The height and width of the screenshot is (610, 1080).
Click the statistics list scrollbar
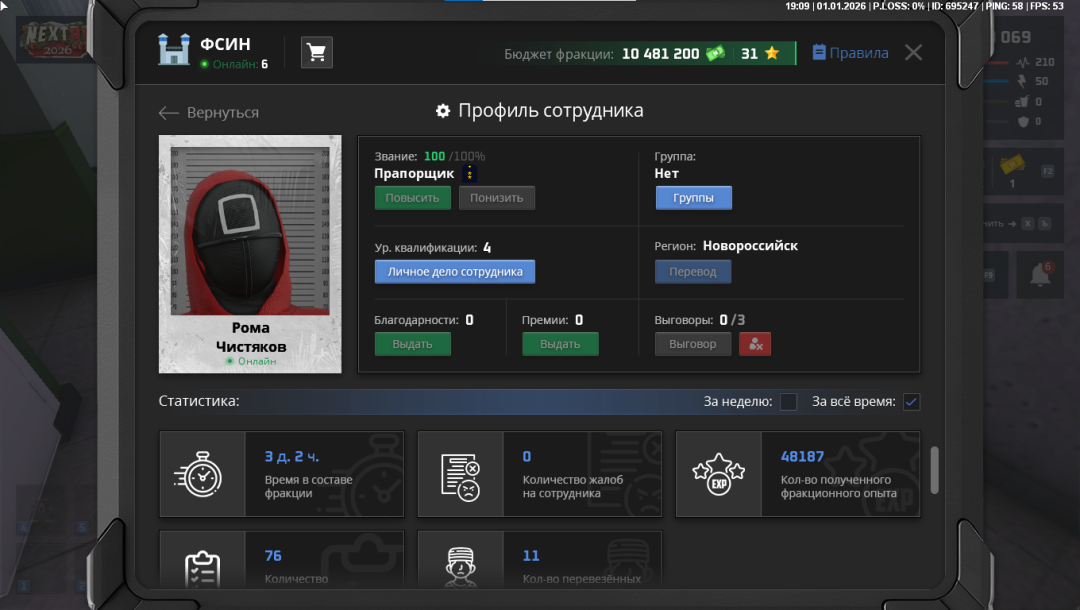click(935, 470)
